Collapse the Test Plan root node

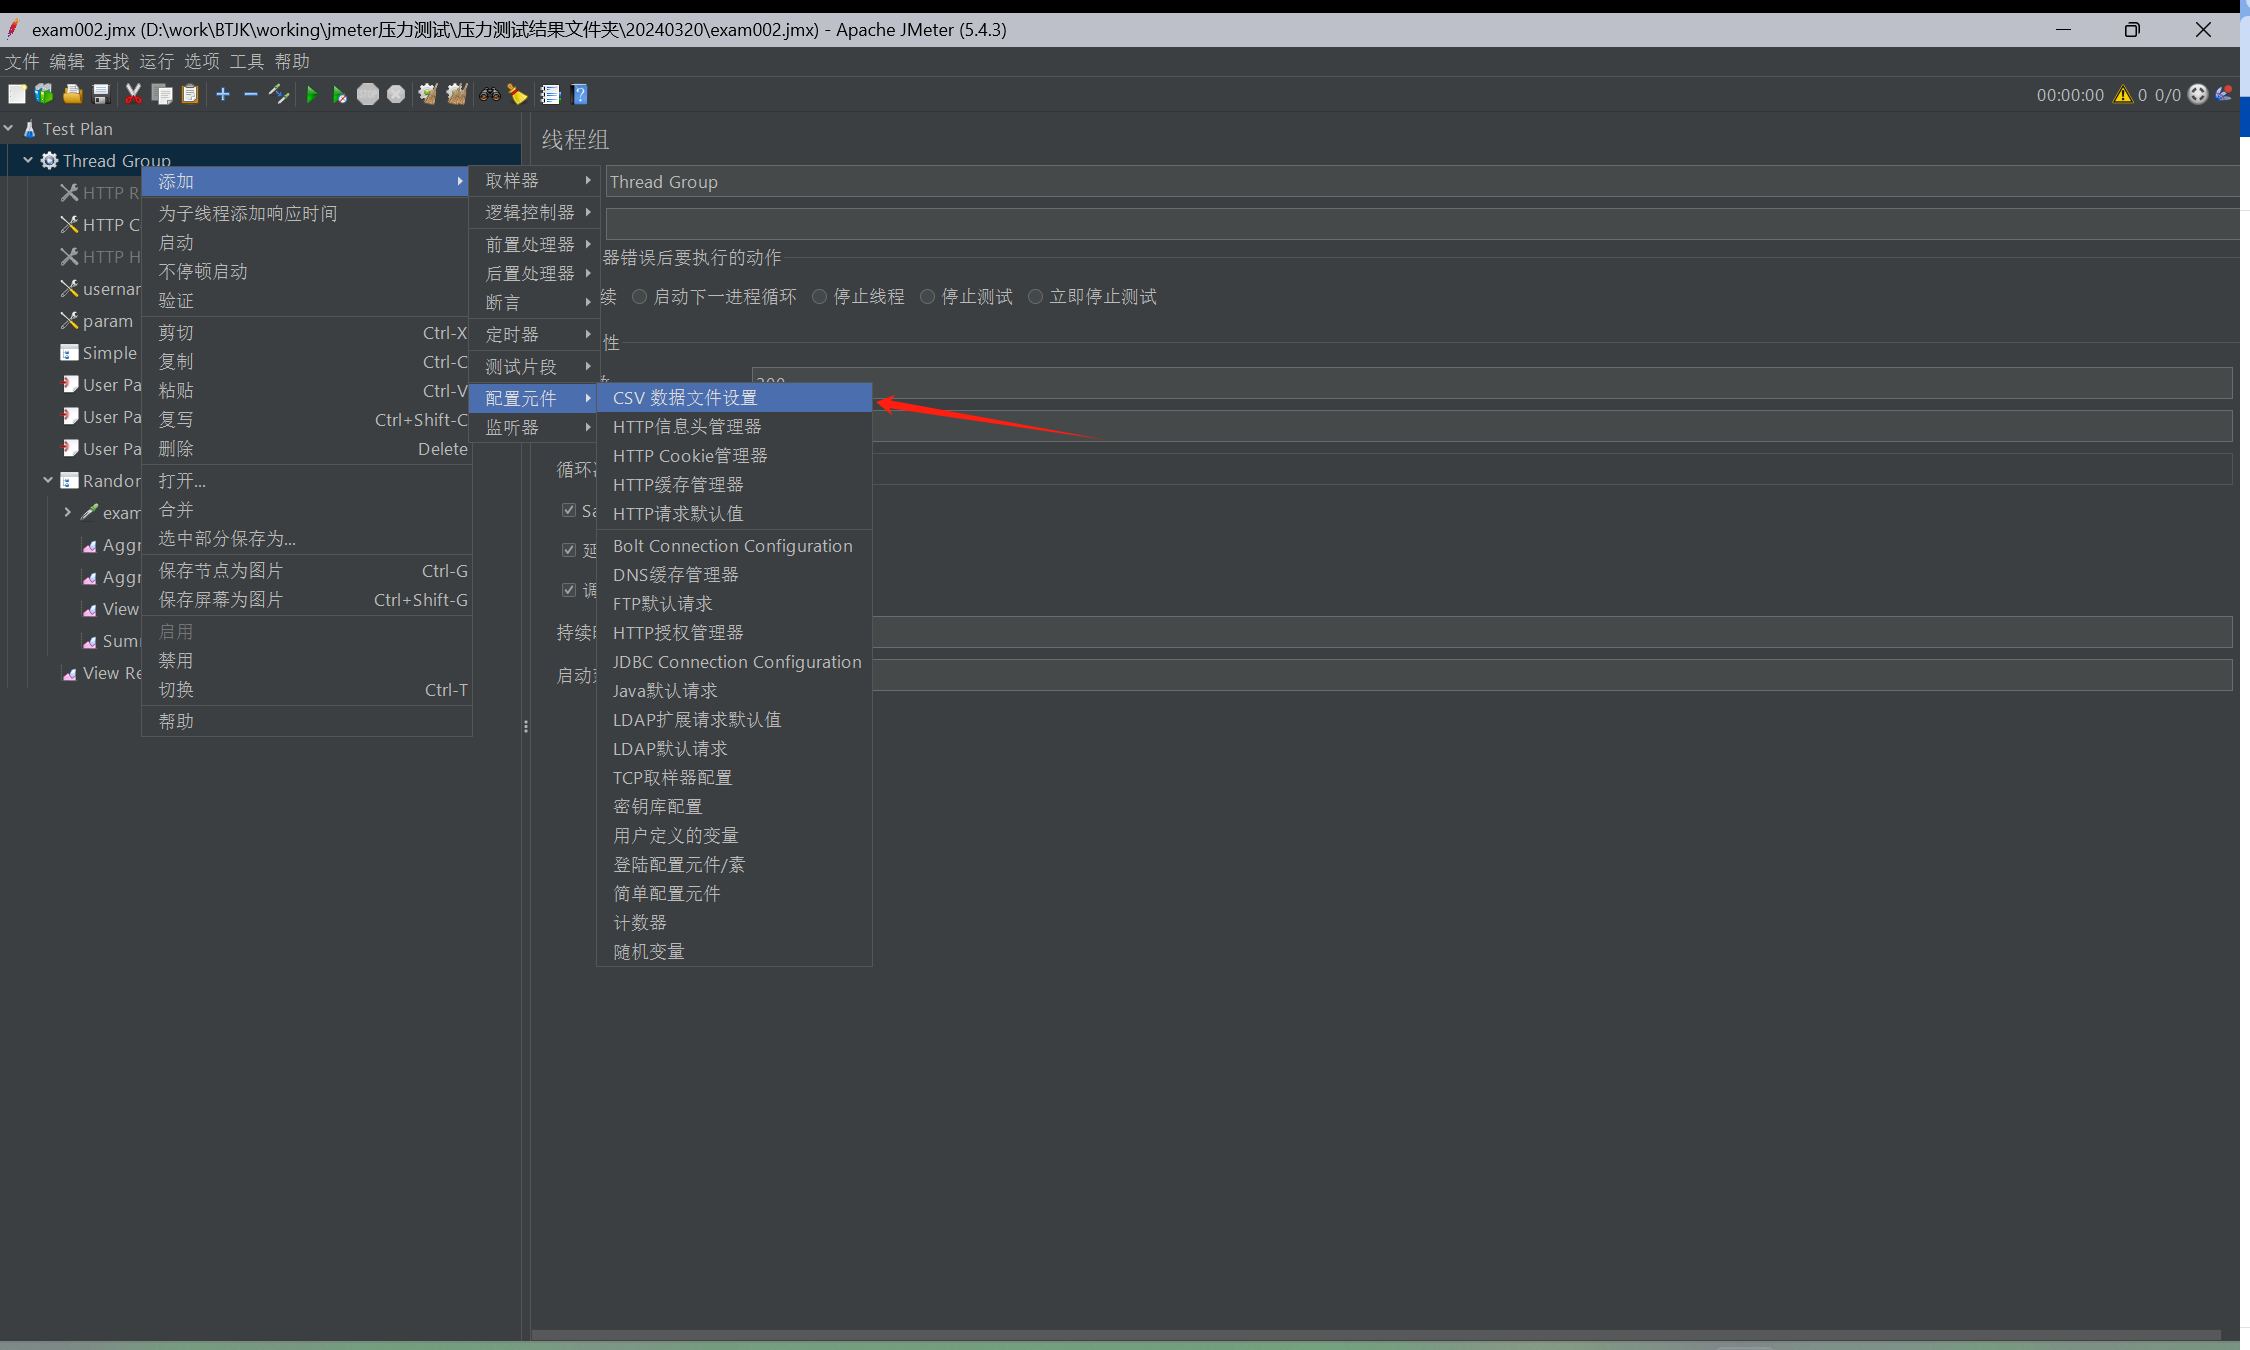(9, 129)
